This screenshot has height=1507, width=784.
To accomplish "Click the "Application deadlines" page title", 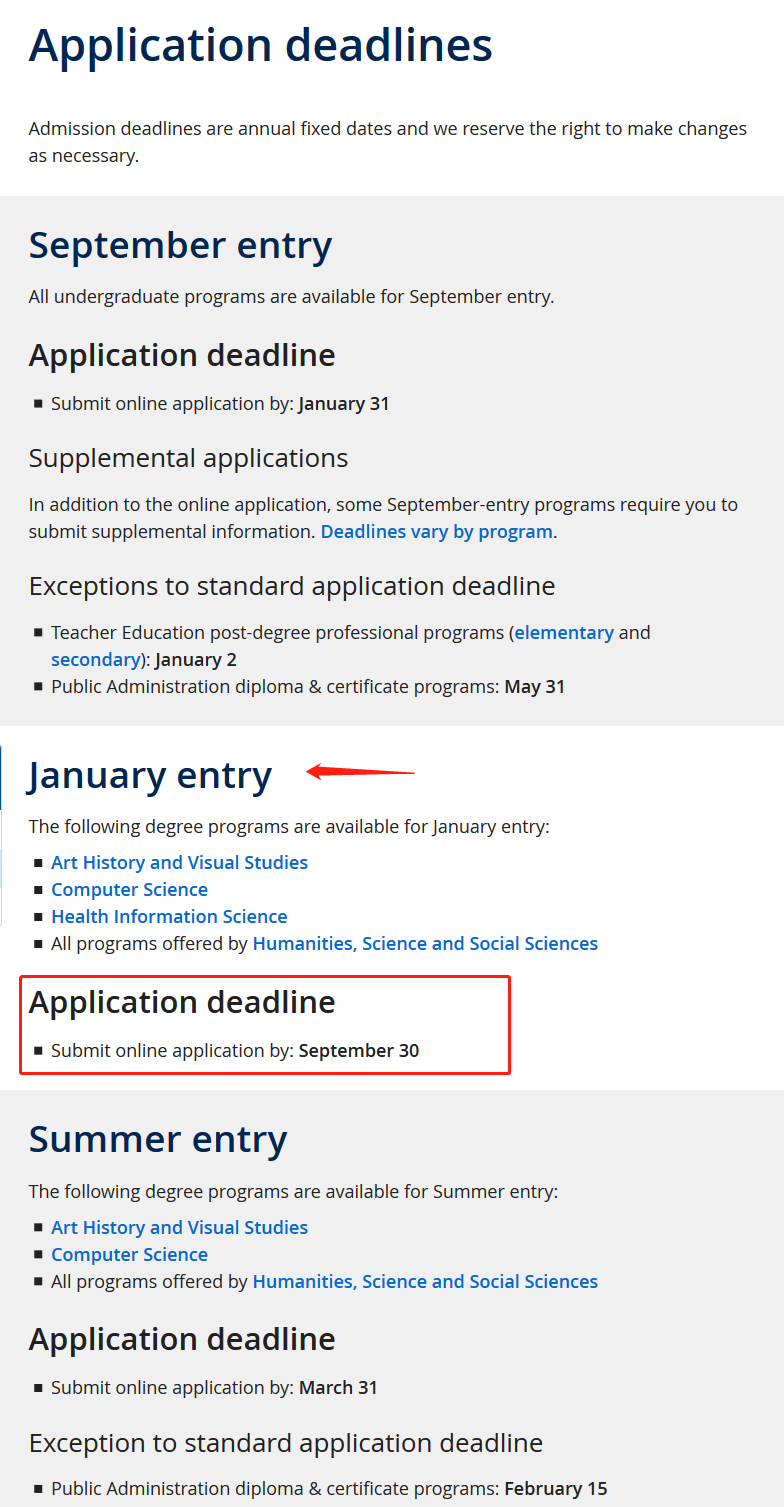I will click(260, 46).
